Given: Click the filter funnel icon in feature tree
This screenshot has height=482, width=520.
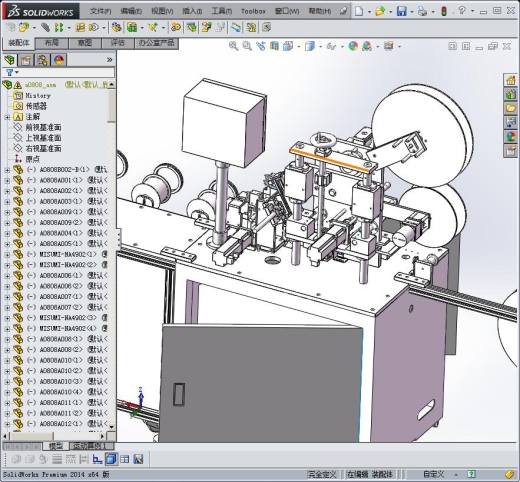Looking at the screenshot, I should (x=10, y=72).
